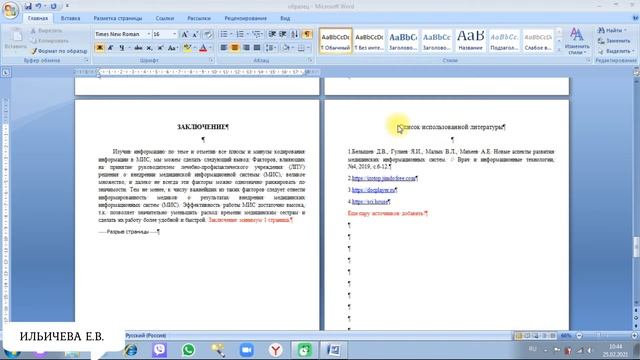The height and width of the screenshot is (360, 640).
Task: Apply superscript formatting
Action: tap(160, 48)
